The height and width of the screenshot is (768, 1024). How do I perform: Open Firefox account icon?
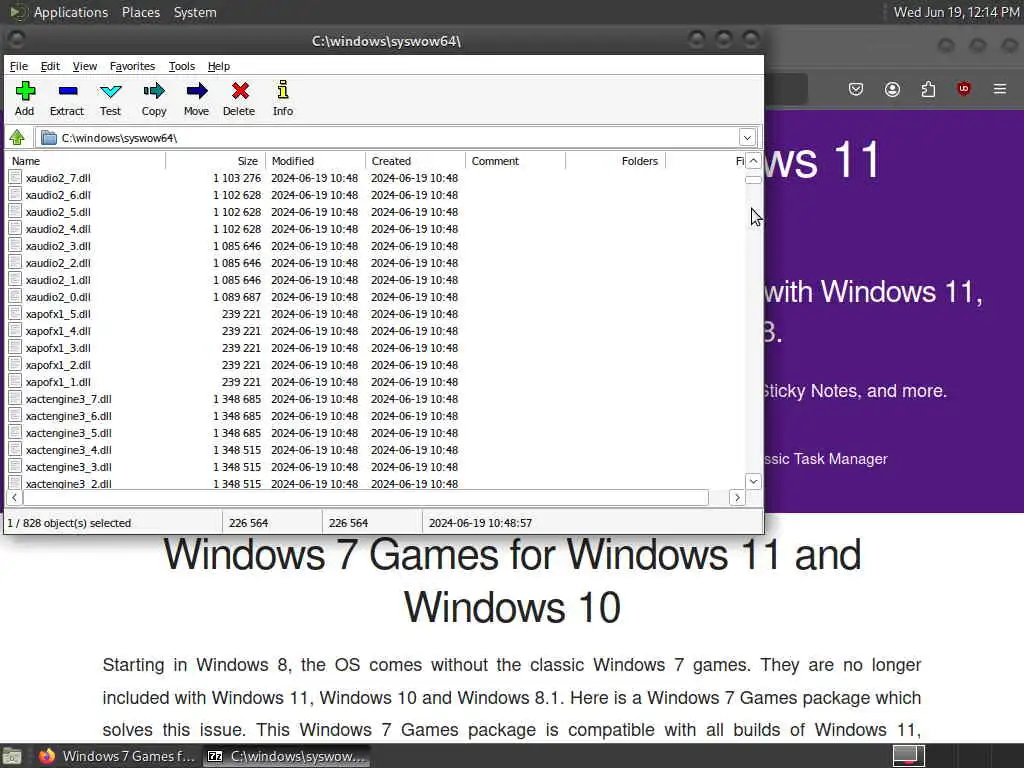point(892,89)
